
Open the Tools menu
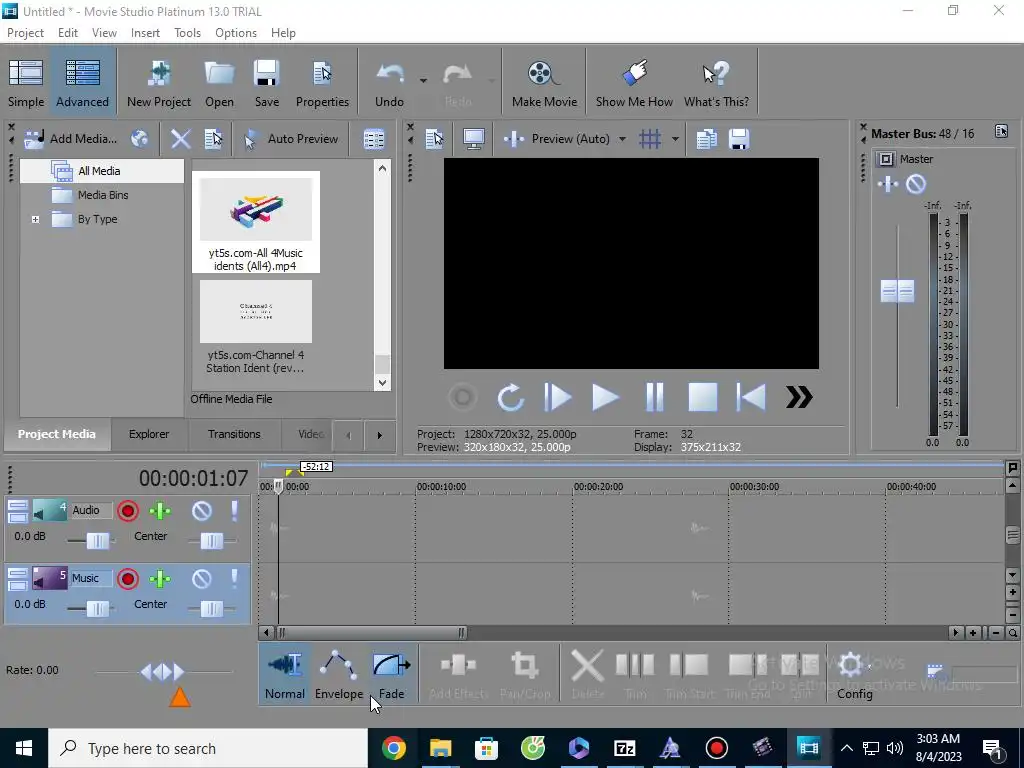click(x=187, y=33)
